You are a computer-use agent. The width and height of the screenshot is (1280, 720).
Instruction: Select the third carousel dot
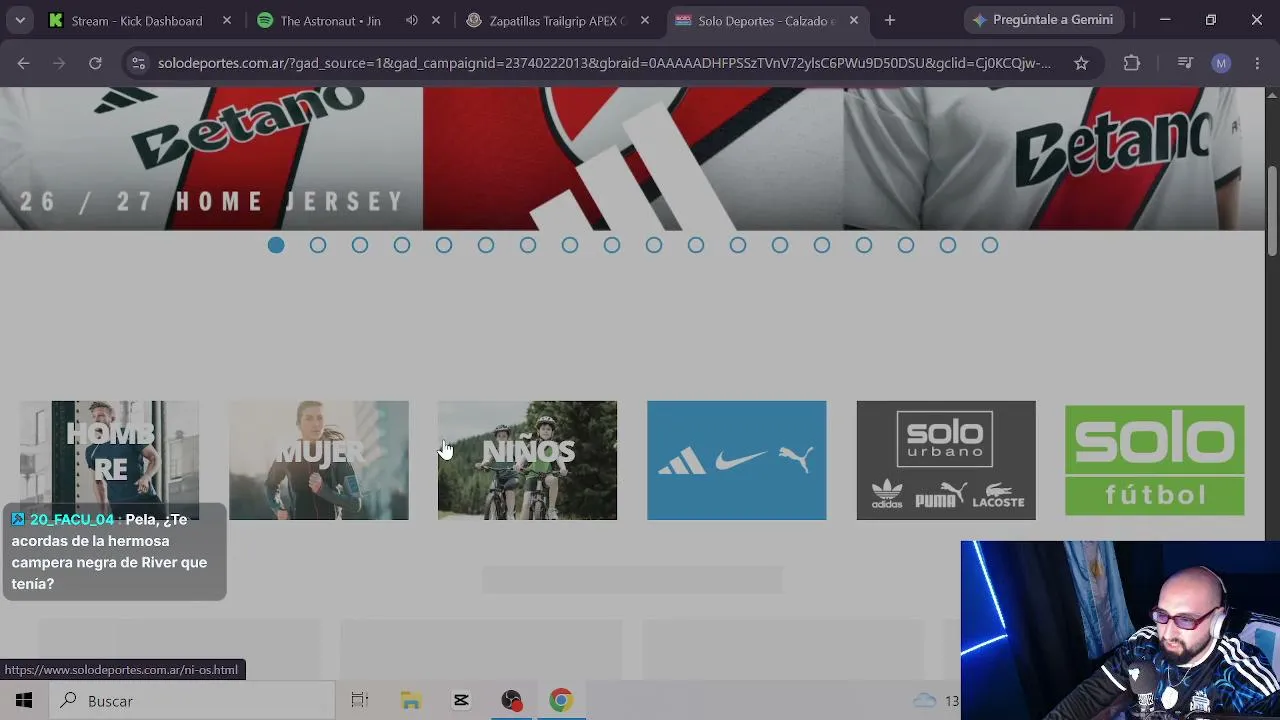point(360,245)
